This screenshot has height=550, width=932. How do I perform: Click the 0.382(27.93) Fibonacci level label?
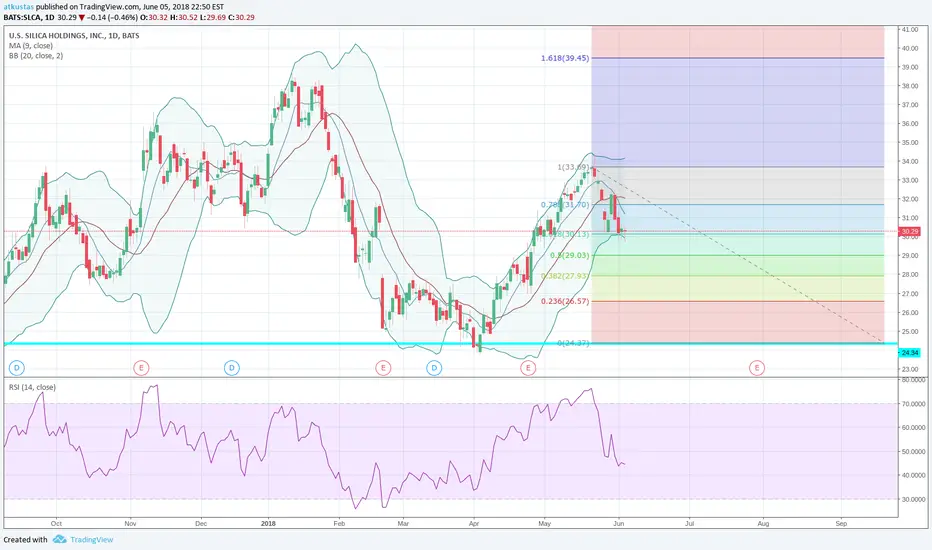point(565,276)
